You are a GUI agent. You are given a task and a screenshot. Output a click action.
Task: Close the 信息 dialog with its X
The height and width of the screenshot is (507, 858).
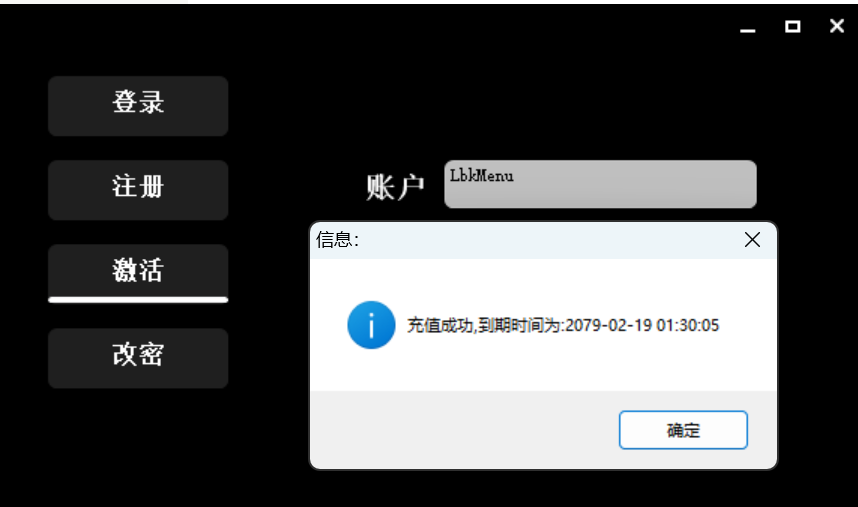tap(752, 240)
